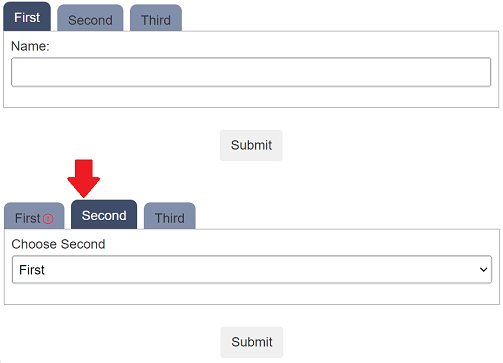Screen dimensions: 503x363
Task: Click the shaft of the red arrow graphic
Action: 84,168
